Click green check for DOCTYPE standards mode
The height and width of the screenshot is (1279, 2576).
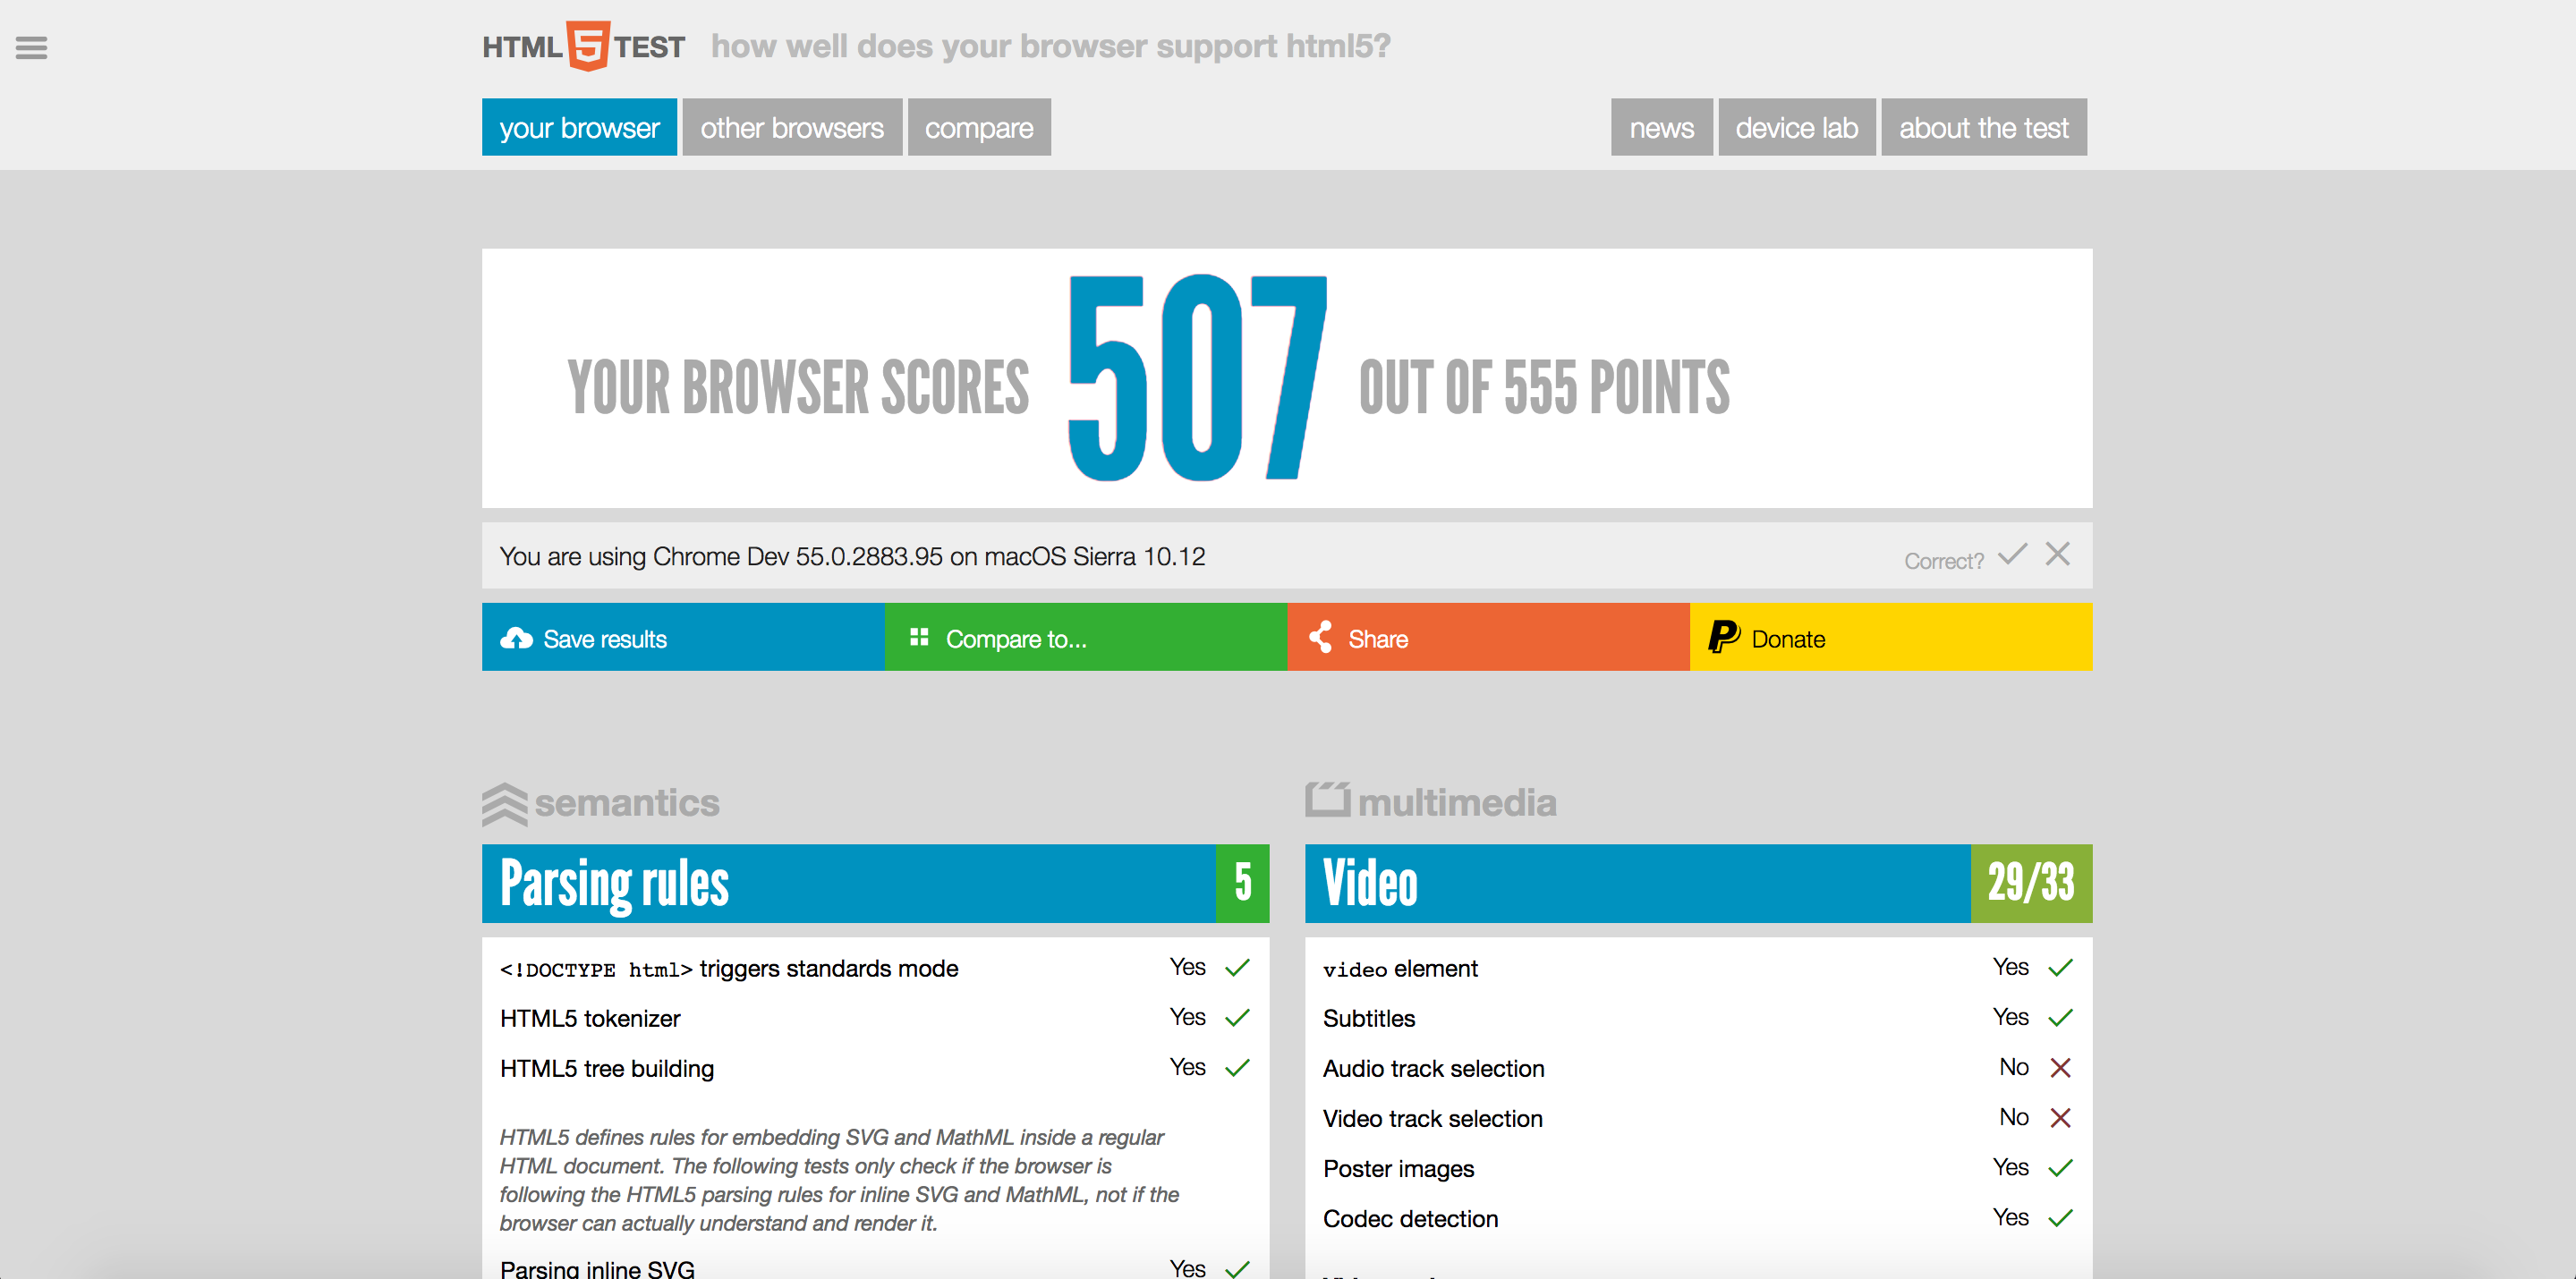[x=1237, y=967]
